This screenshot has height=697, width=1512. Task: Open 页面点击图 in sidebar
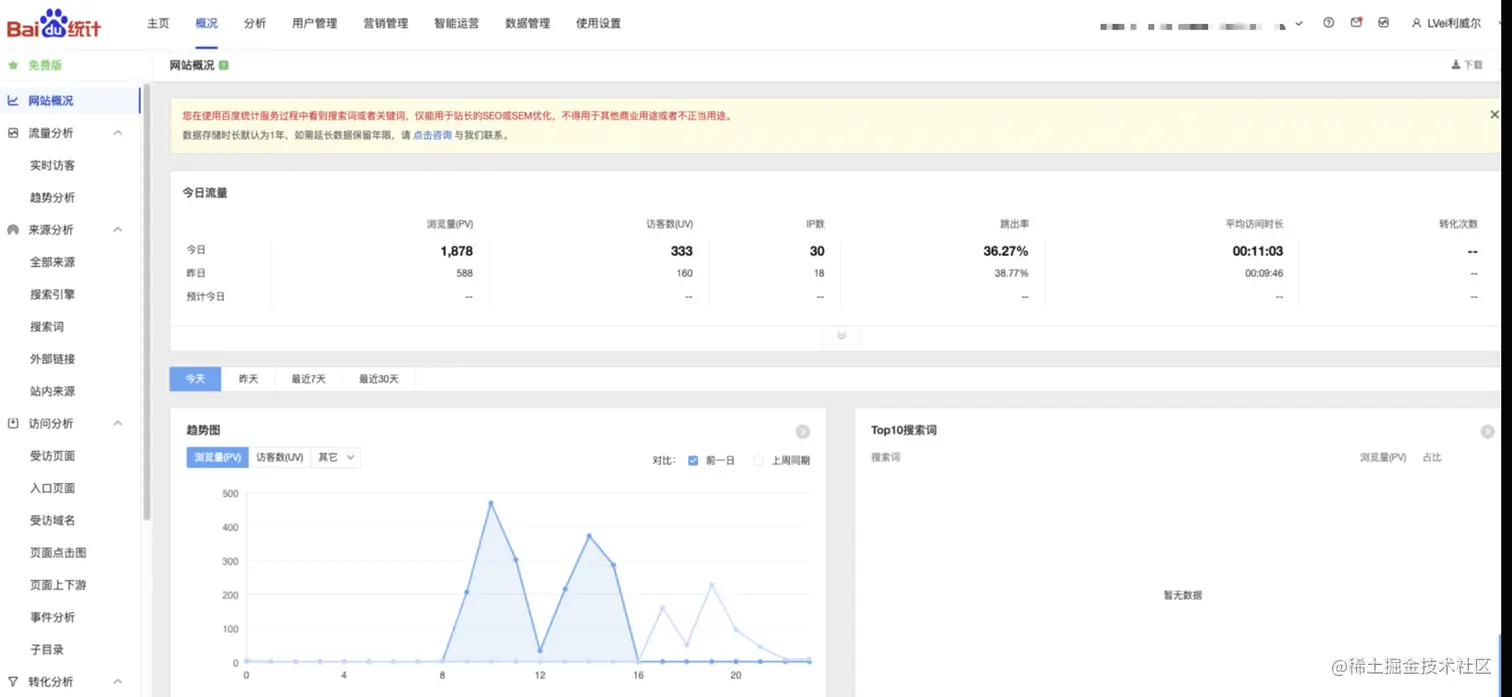pyautogui.click(x=58, y=553)
